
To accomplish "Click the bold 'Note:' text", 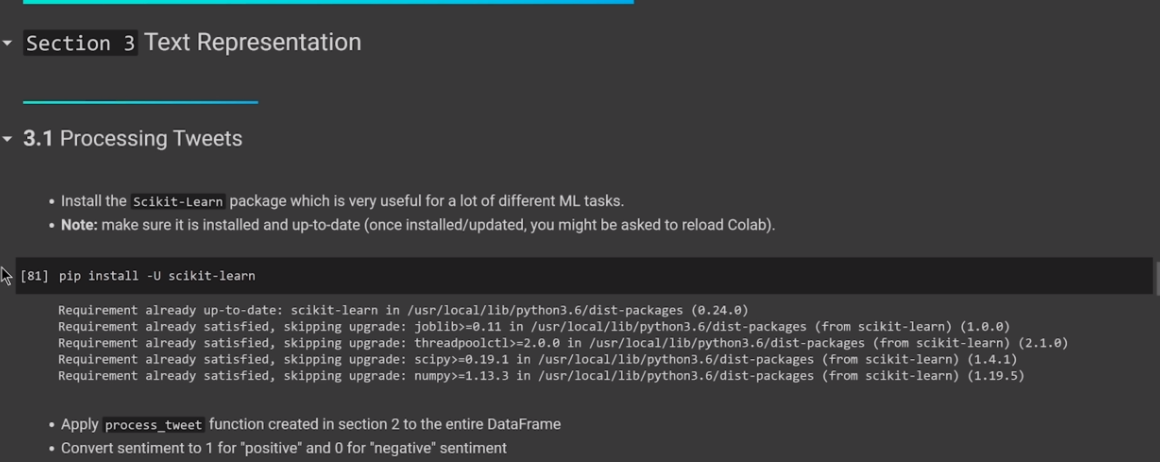I will pyautogui.click(x=78, y=225).
